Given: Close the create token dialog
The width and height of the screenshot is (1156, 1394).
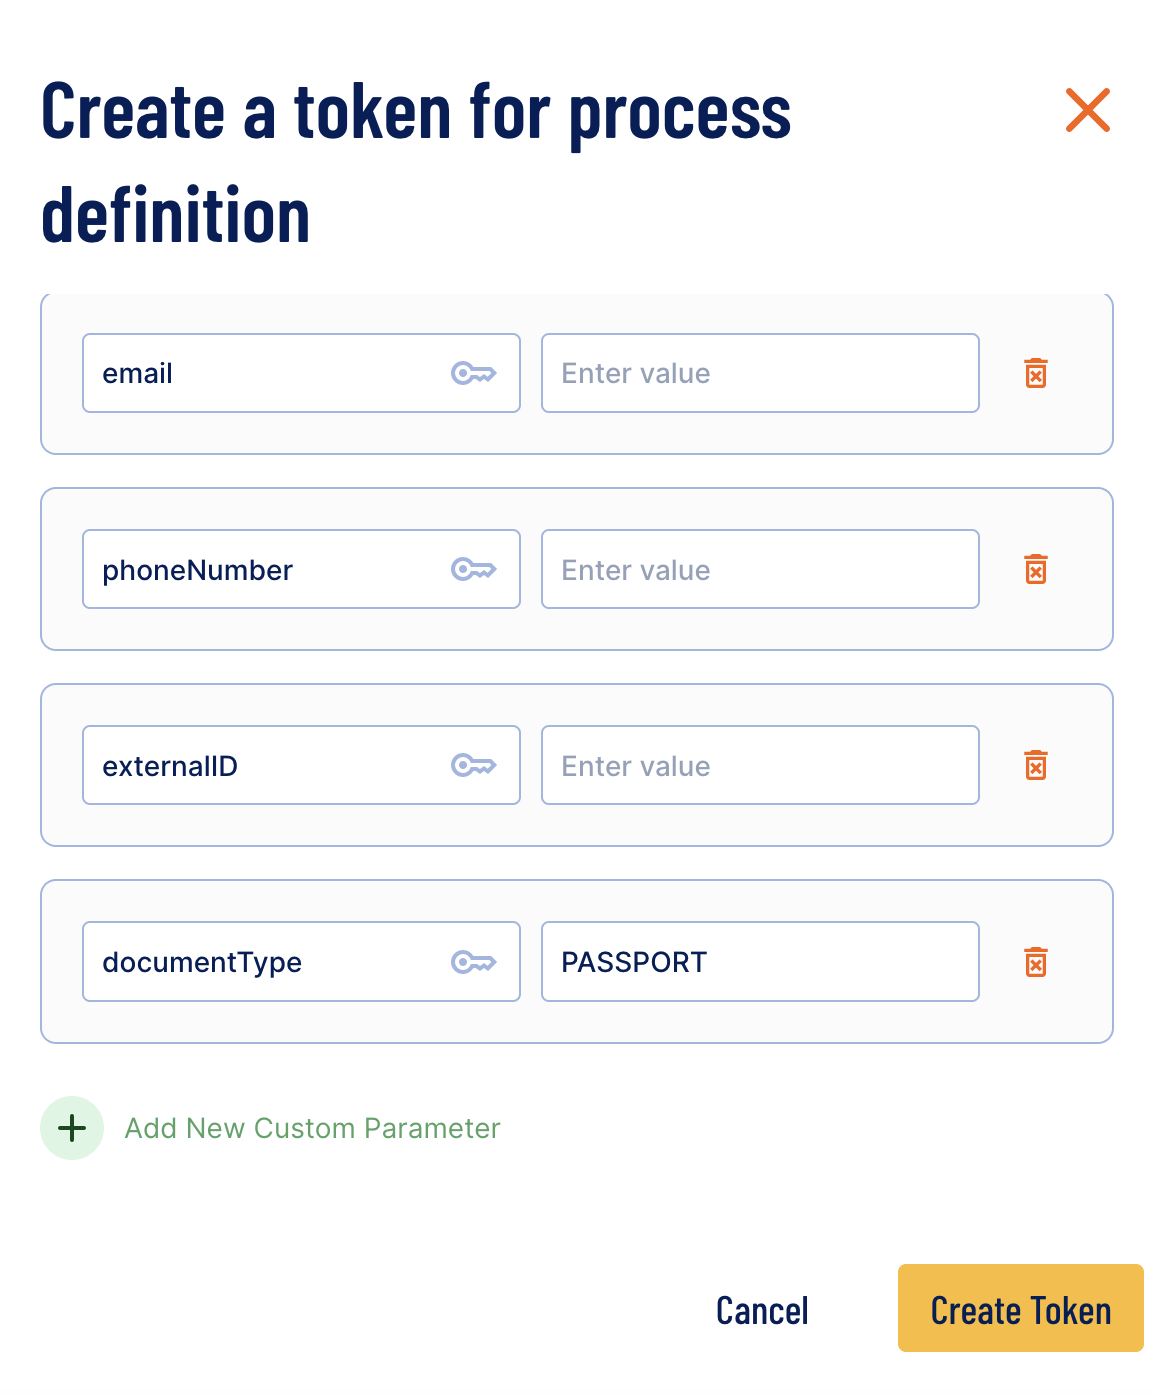Looking at the screenshot, I should tap(1088, 110).
